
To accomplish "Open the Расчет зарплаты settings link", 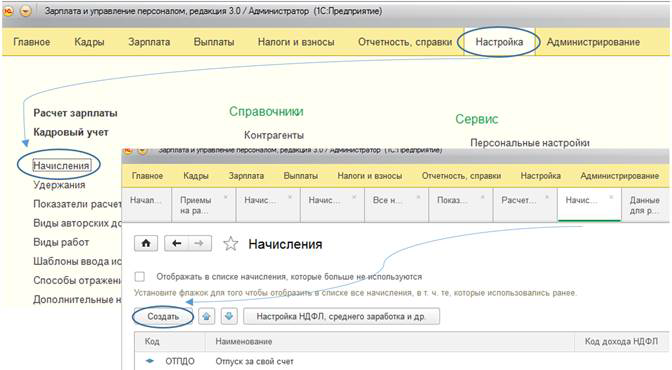I will point(75,113).
